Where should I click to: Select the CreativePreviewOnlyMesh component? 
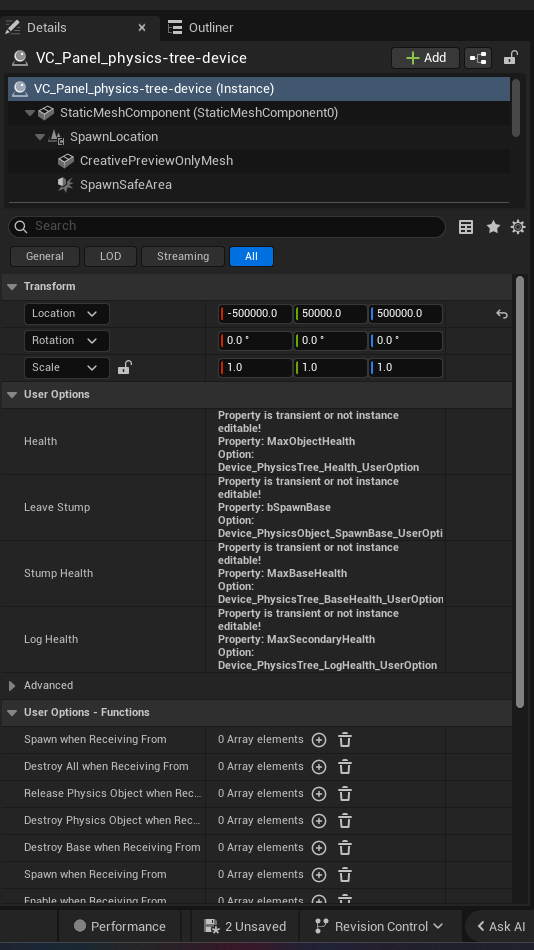click(x=156, y=161)
